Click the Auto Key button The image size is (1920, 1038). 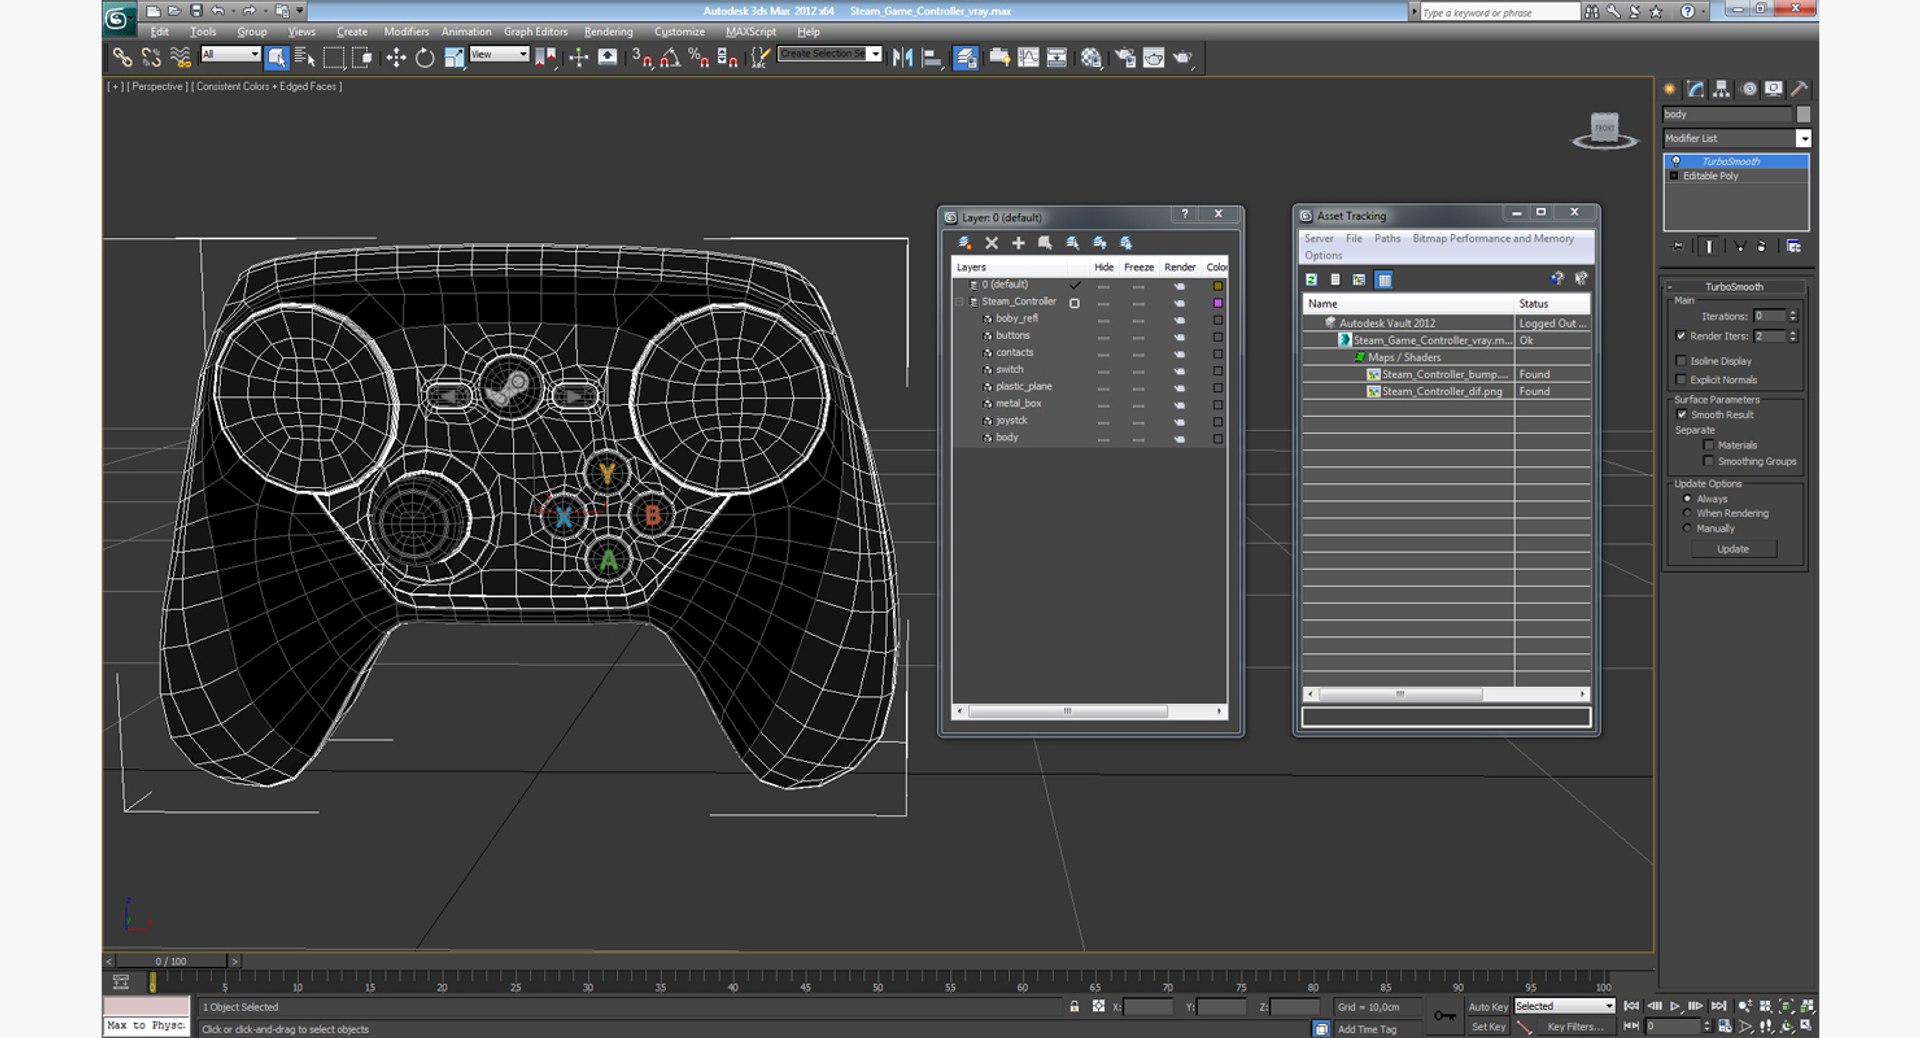point(1488,1007)
